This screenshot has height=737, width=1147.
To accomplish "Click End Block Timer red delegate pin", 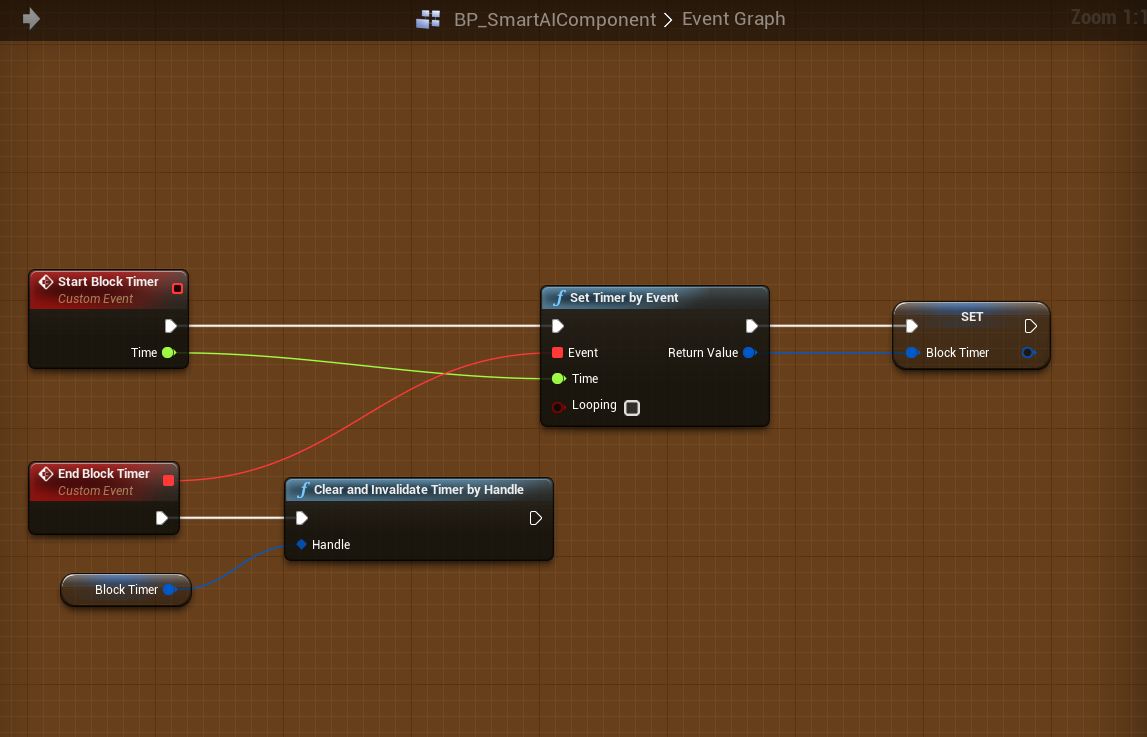I will [x=168, y=480].
